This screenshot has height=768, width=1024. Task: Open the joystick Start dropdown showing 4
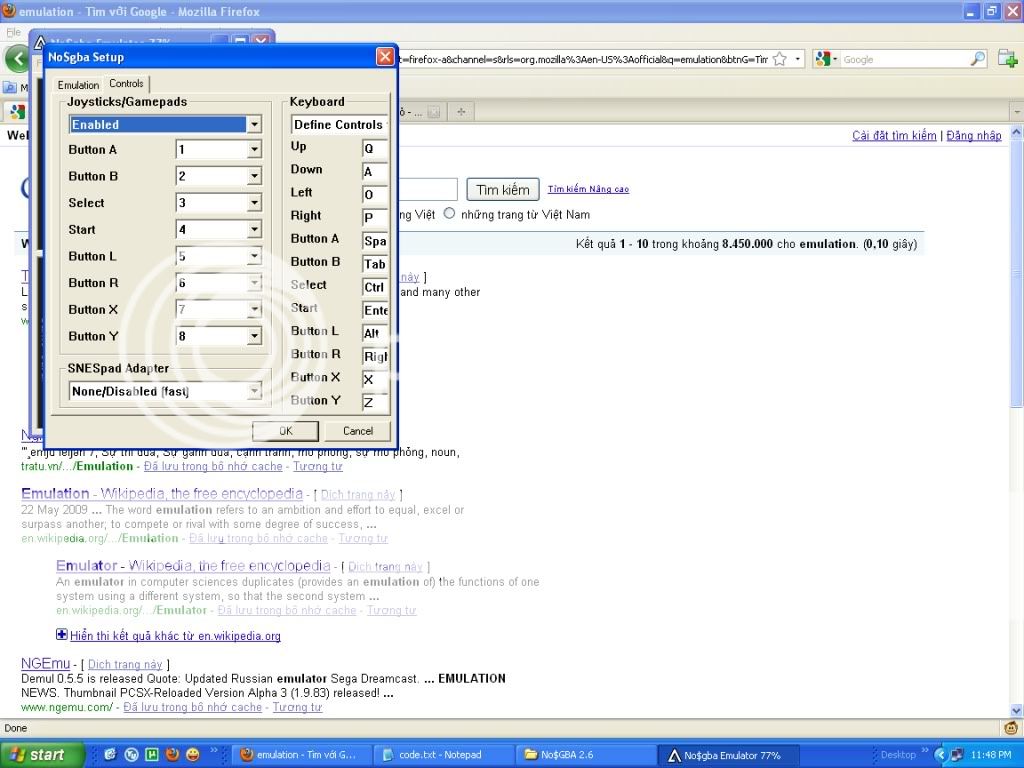(x=219, y=230)
